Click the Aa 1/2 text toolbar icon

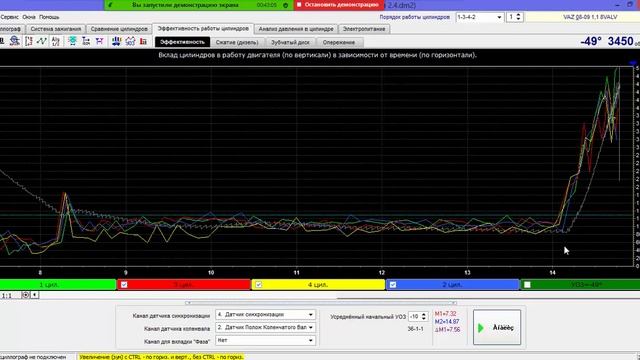[x=56, y=41]
